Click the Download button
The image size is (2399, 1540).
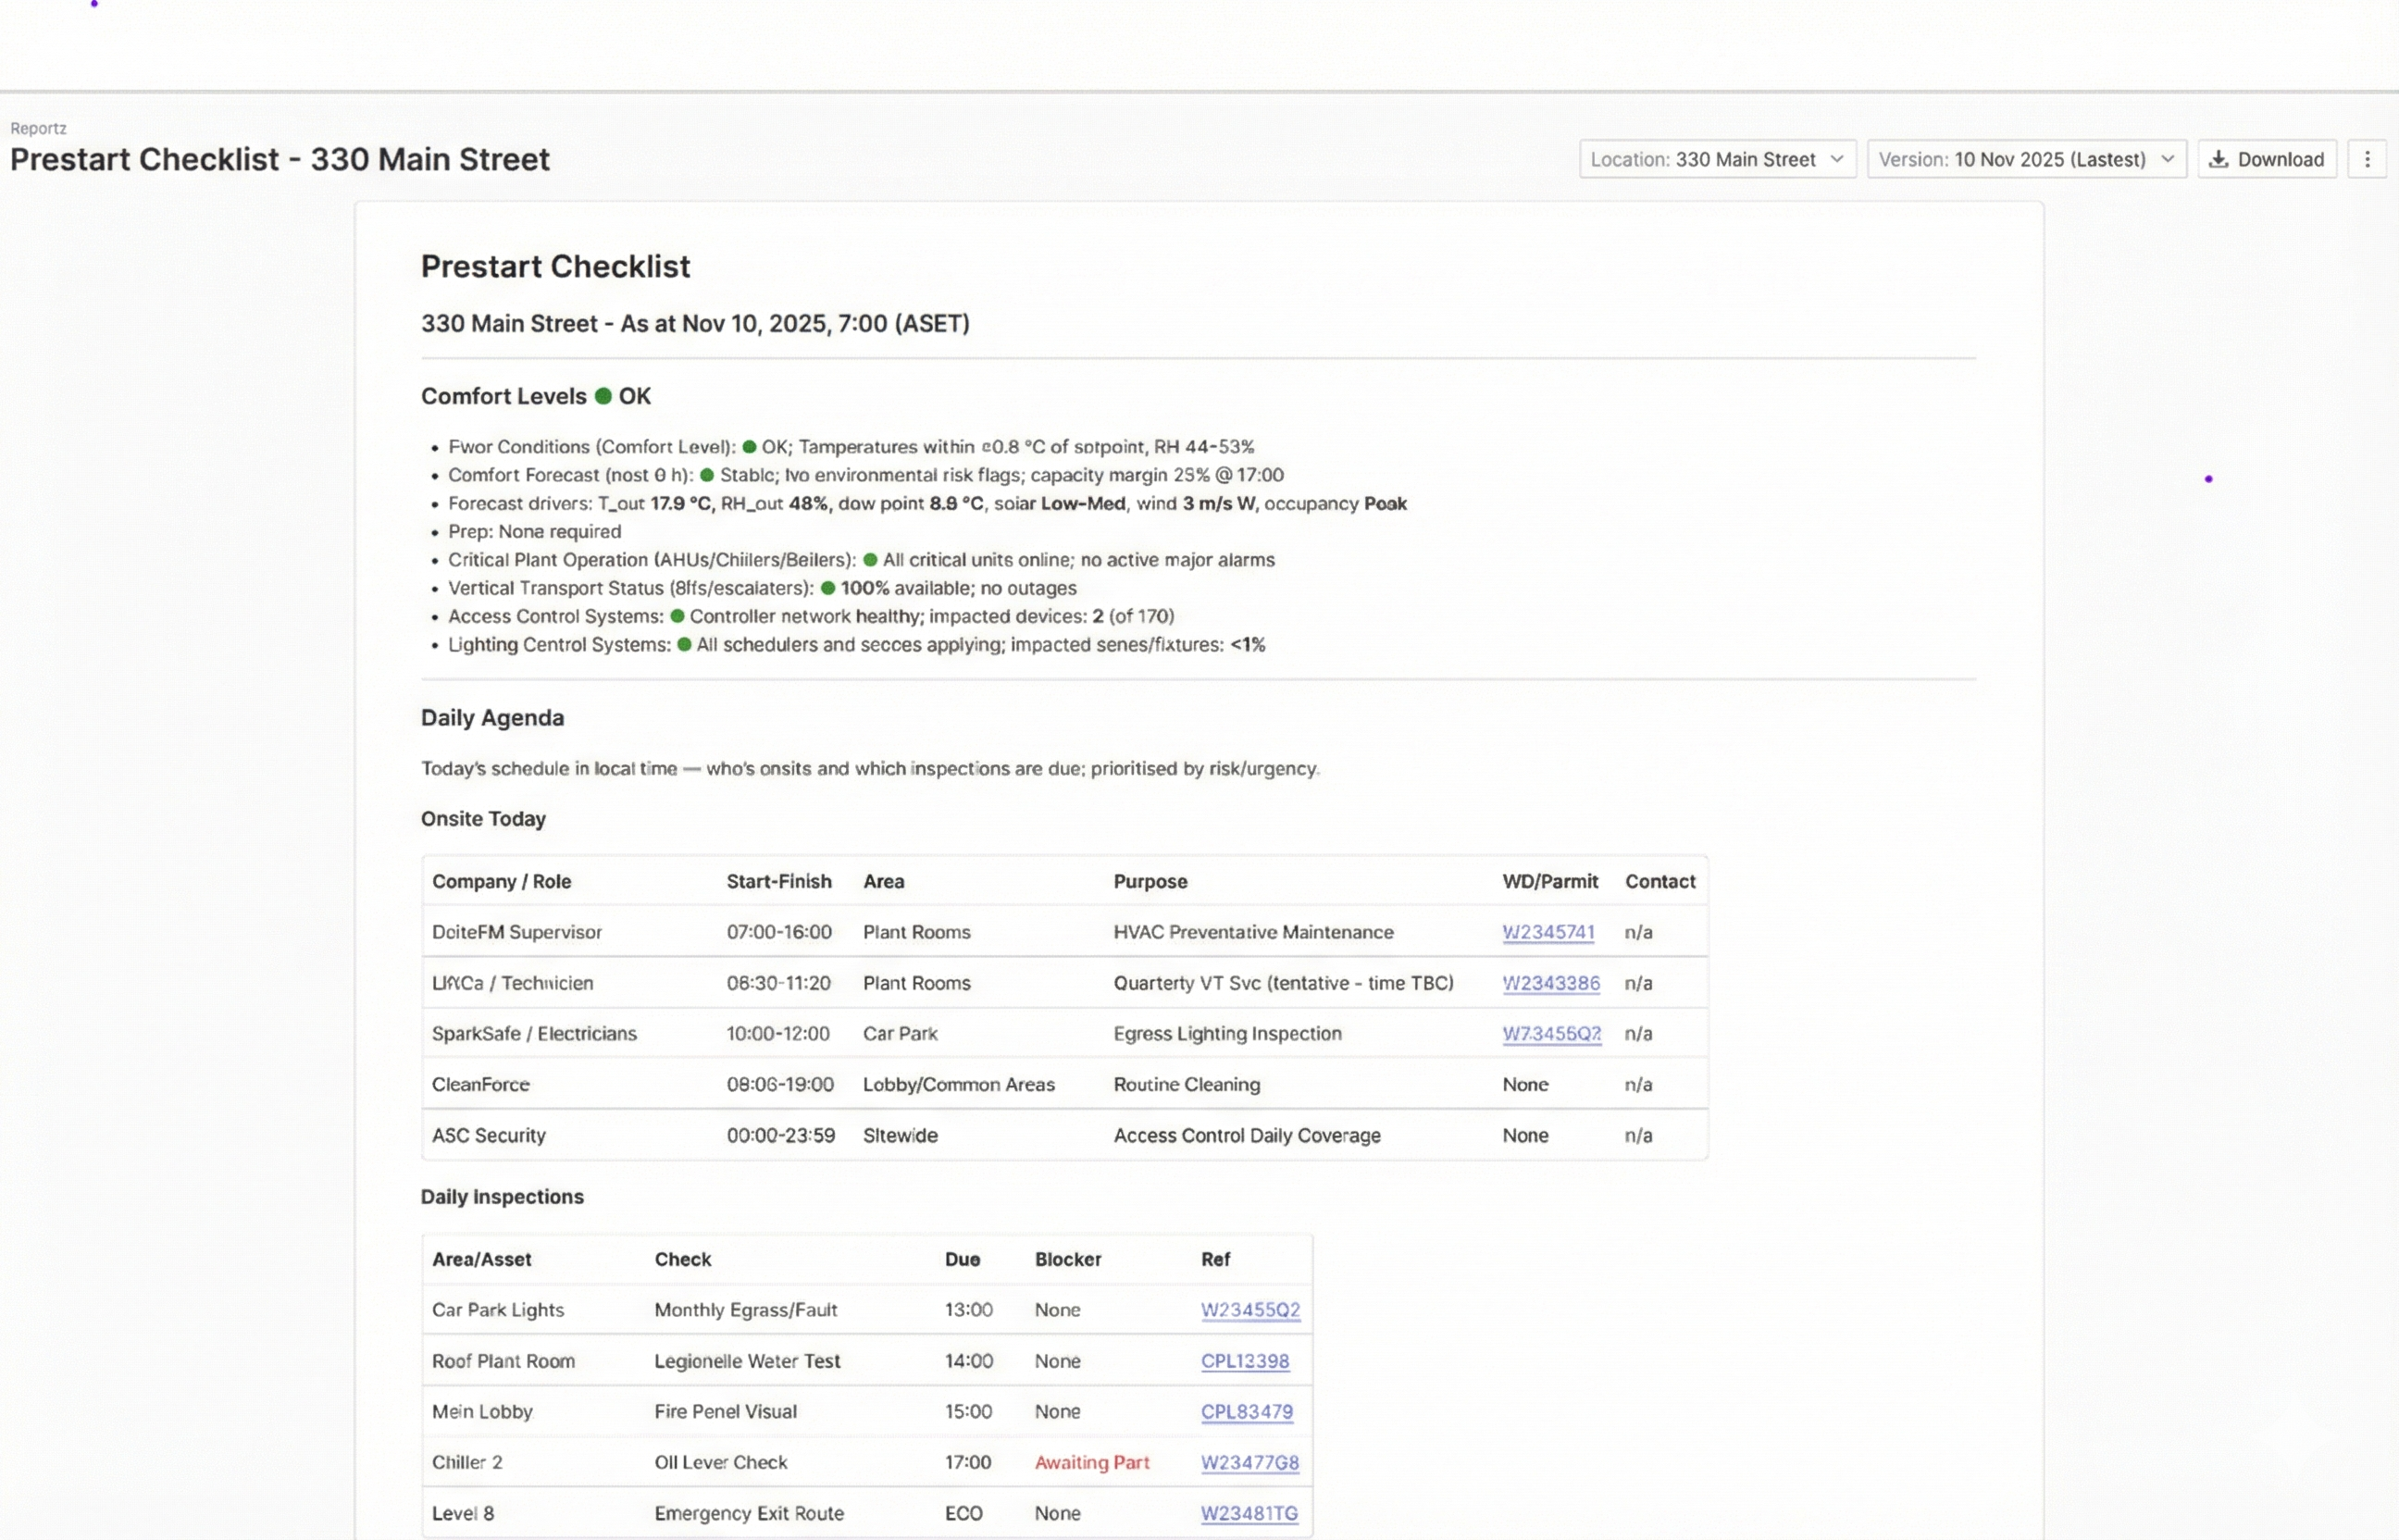2266,159
